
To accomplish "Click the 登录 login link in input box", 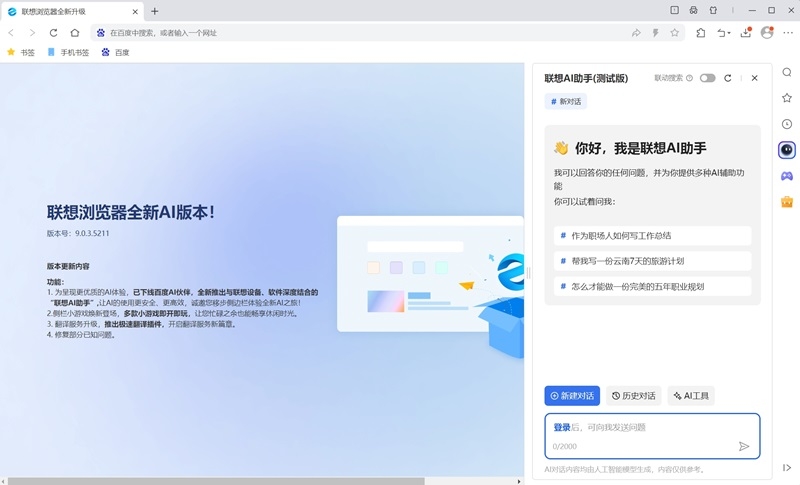I will (x=562, y=427).
